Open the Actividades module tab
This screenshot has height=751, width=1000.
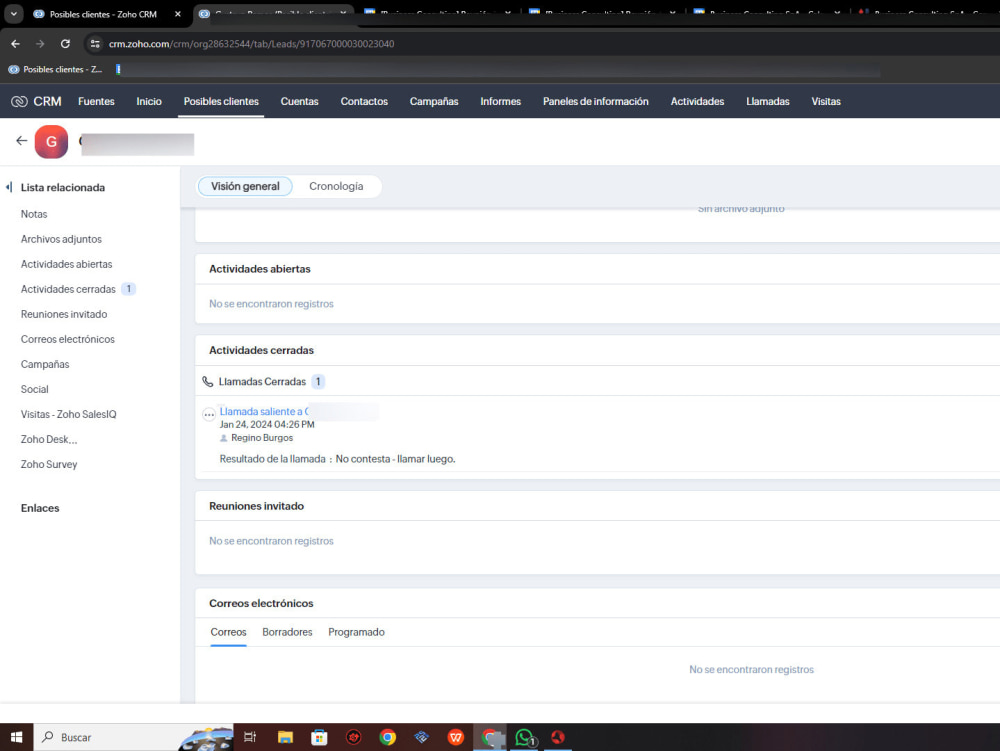pyautogui.click(x=697, y=101)
